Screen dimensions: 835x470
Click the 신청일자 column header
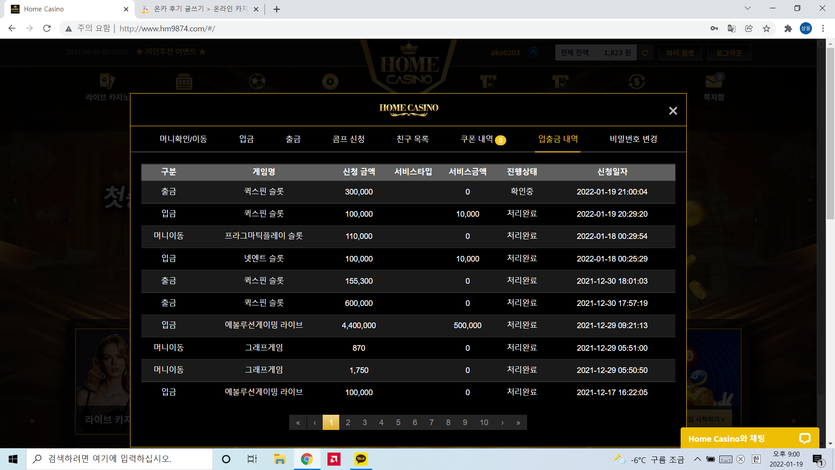[x=612, y=172]
